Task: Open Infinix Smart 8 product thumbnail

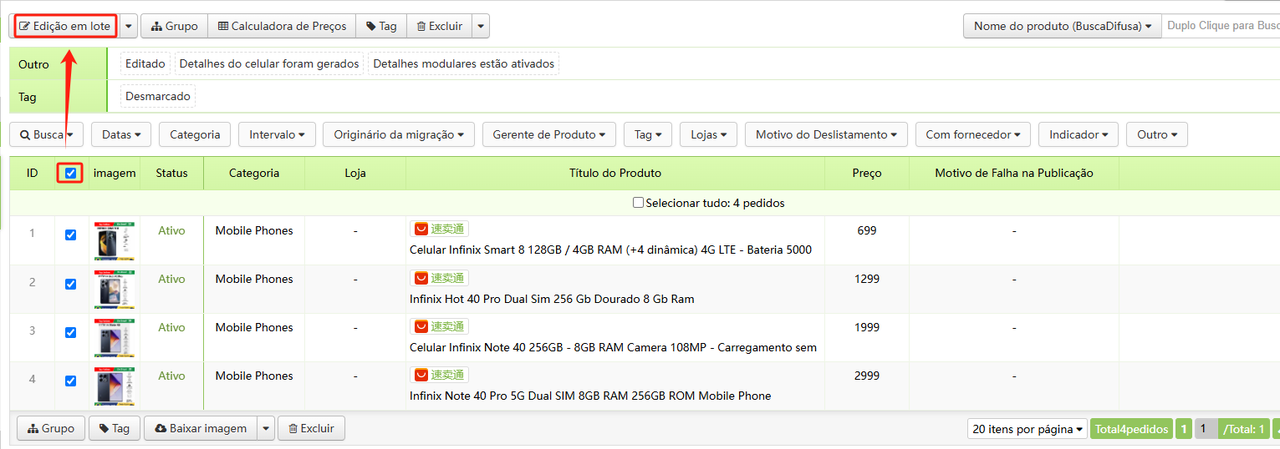Action: [114, 240]
